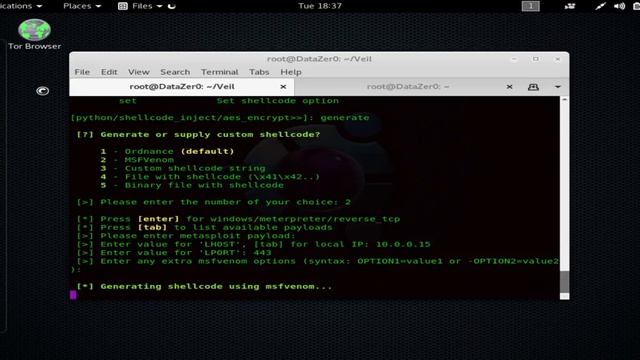
Task: Open the terminal Help menu
Action: tap(291, 72)
